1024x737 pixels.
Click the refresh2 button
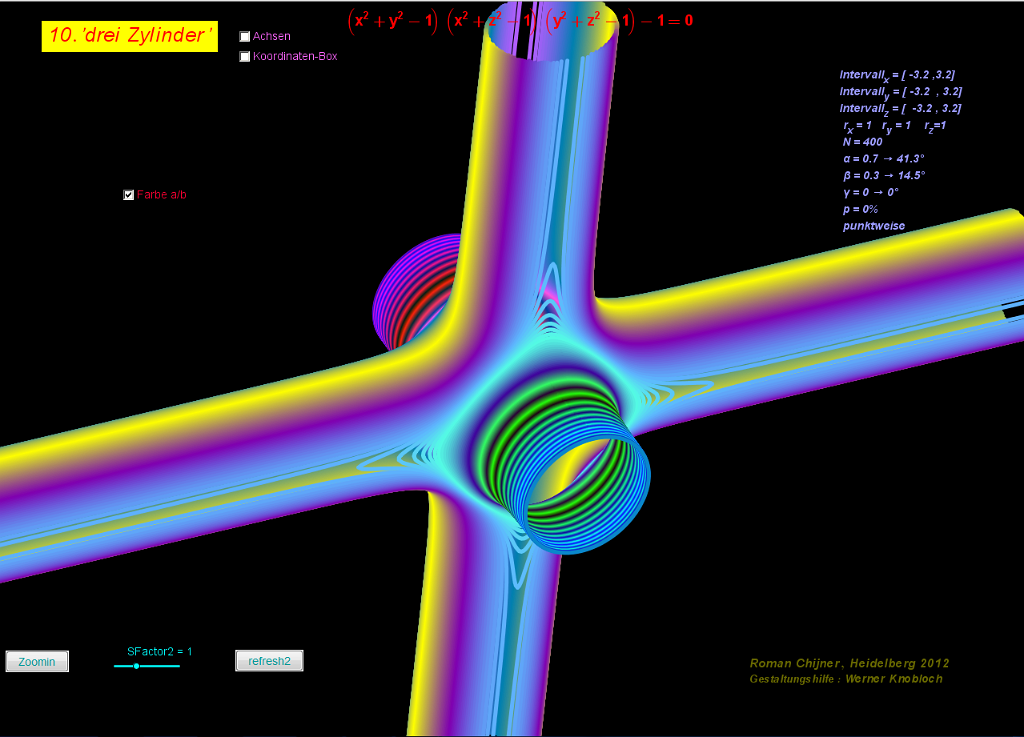269,661
